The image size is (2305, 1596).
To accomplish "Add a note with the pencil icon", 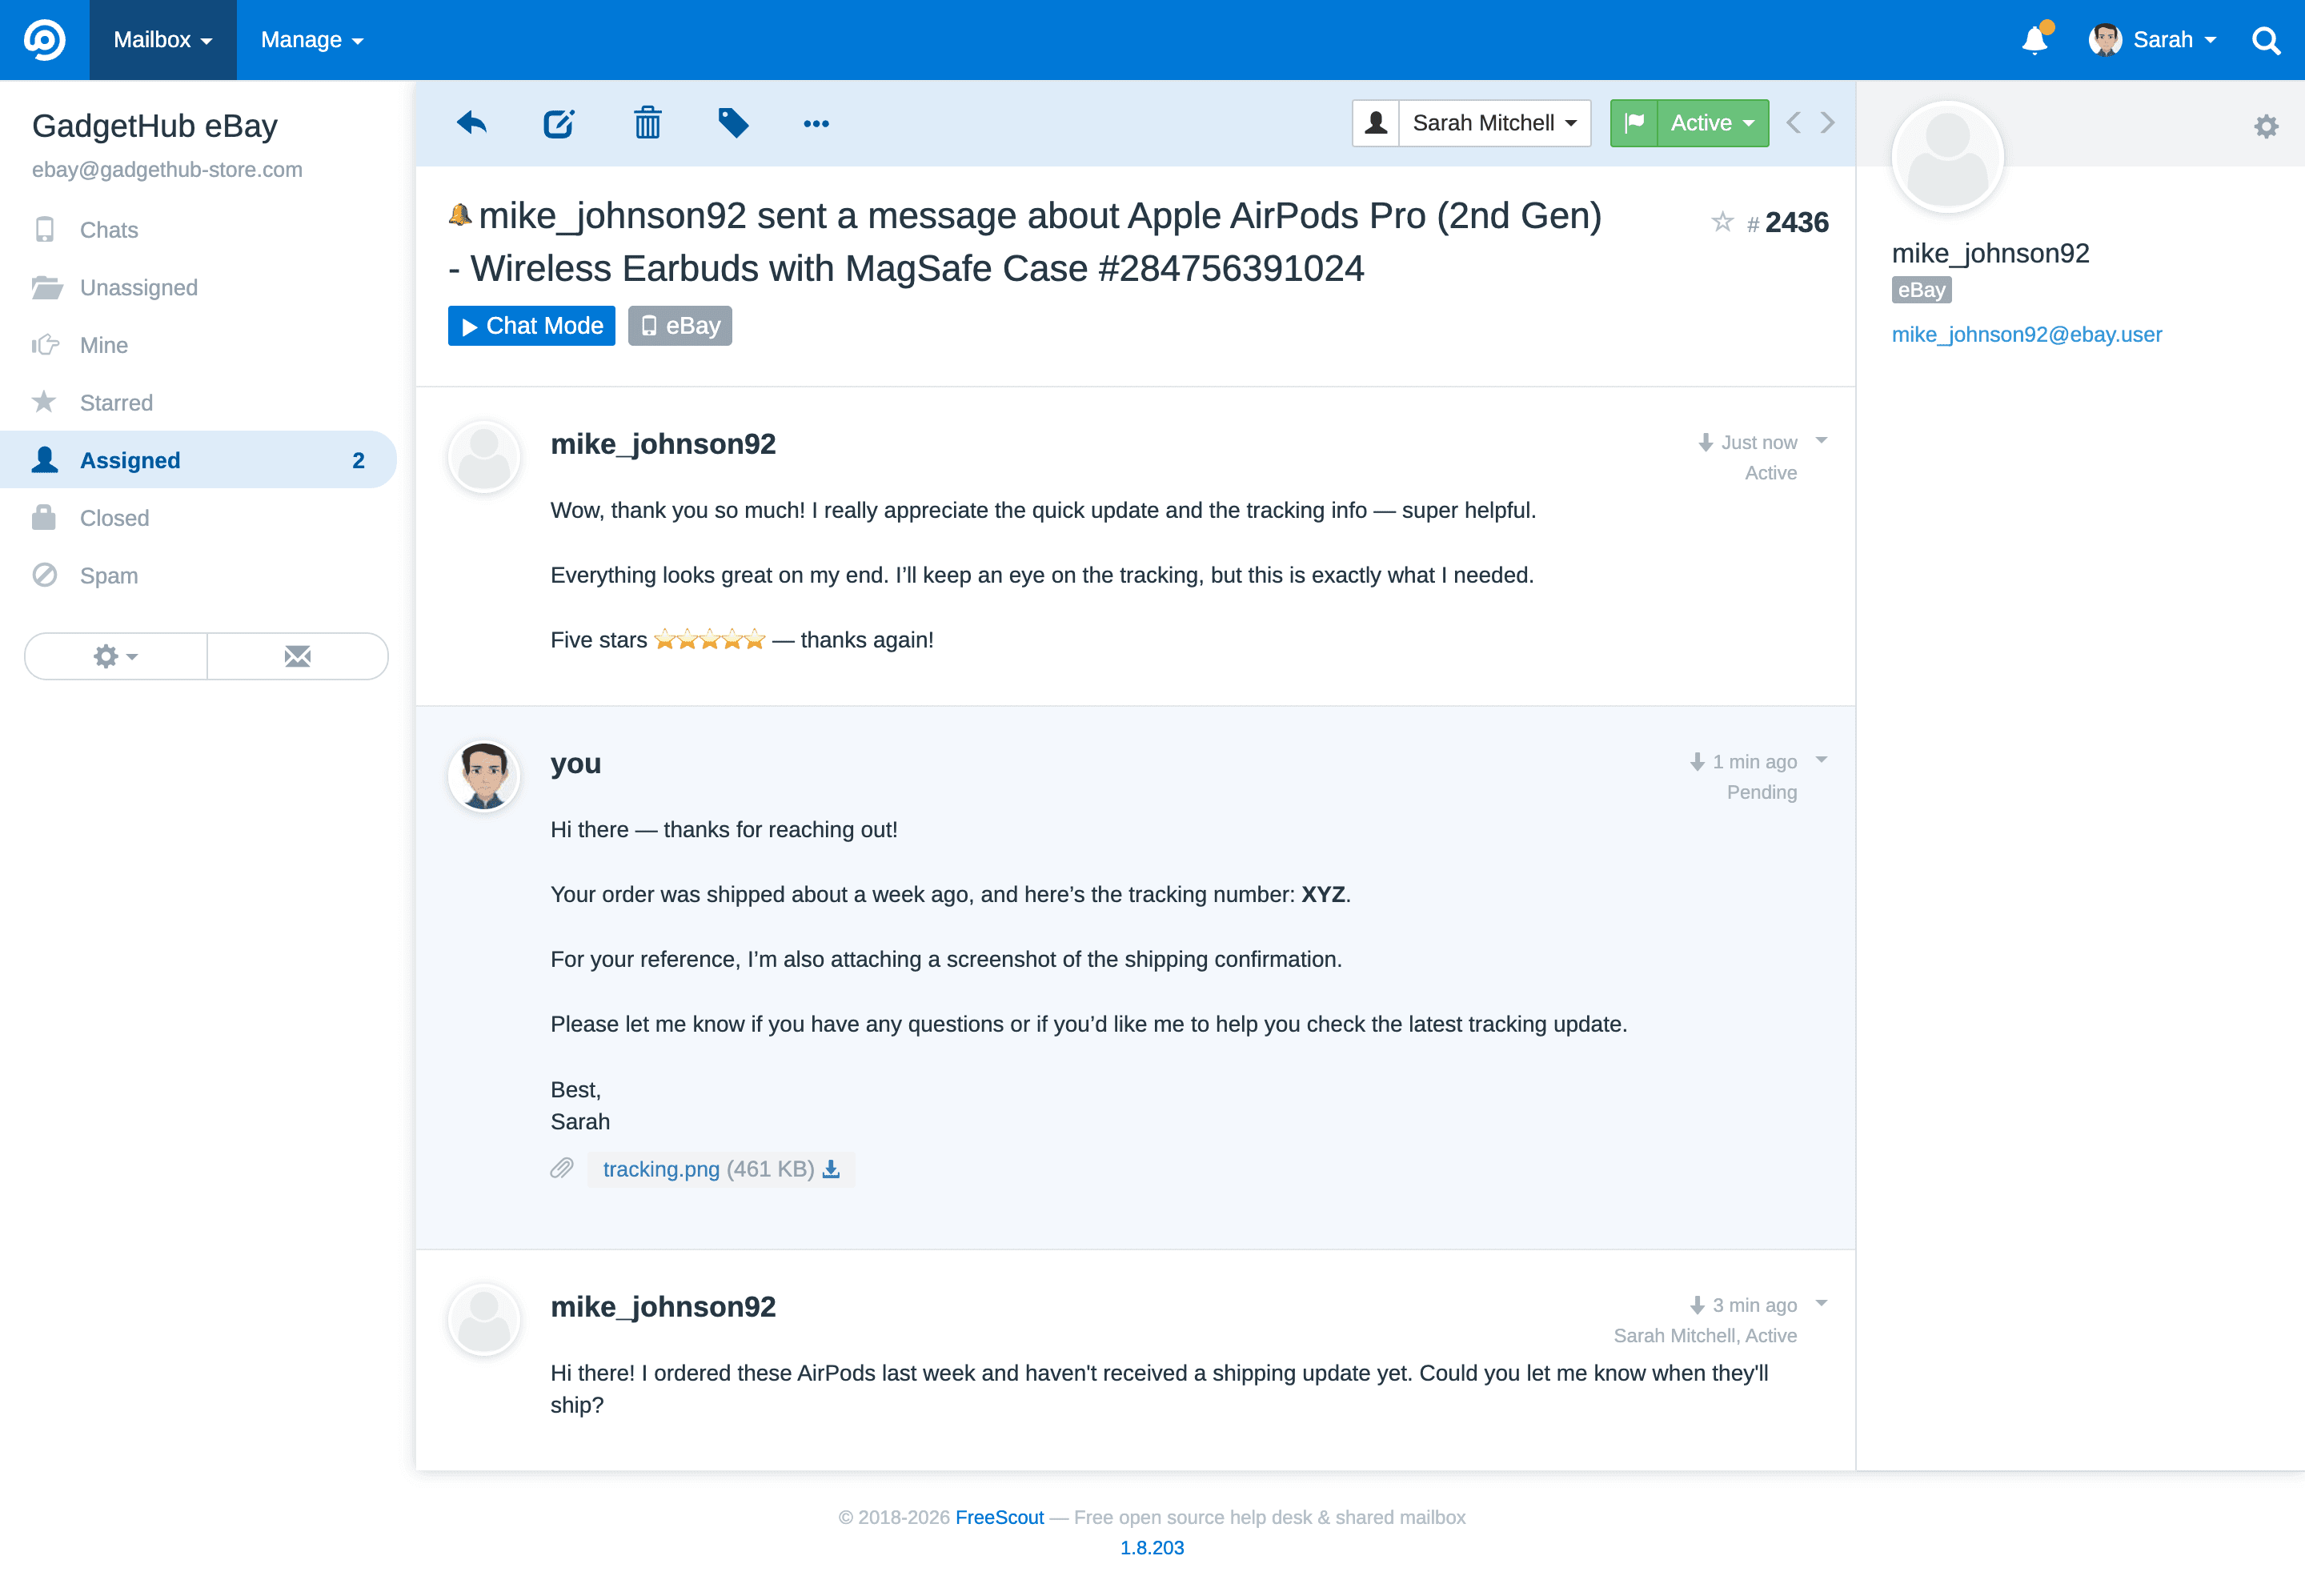I will [x=559, y=122].
